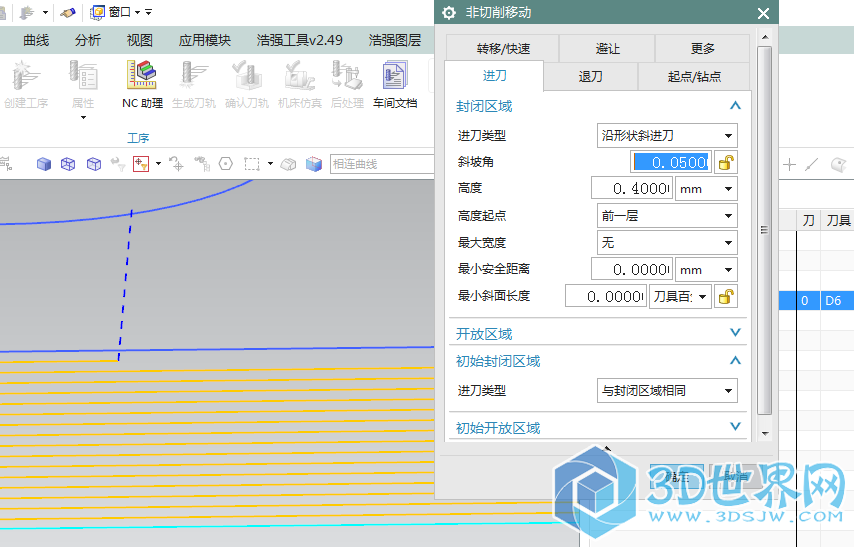Image resolution: width=854 pixels, height=547 pixels.
Task: Click the hexagon with center dot icon
Action: [x=225, y=164]
